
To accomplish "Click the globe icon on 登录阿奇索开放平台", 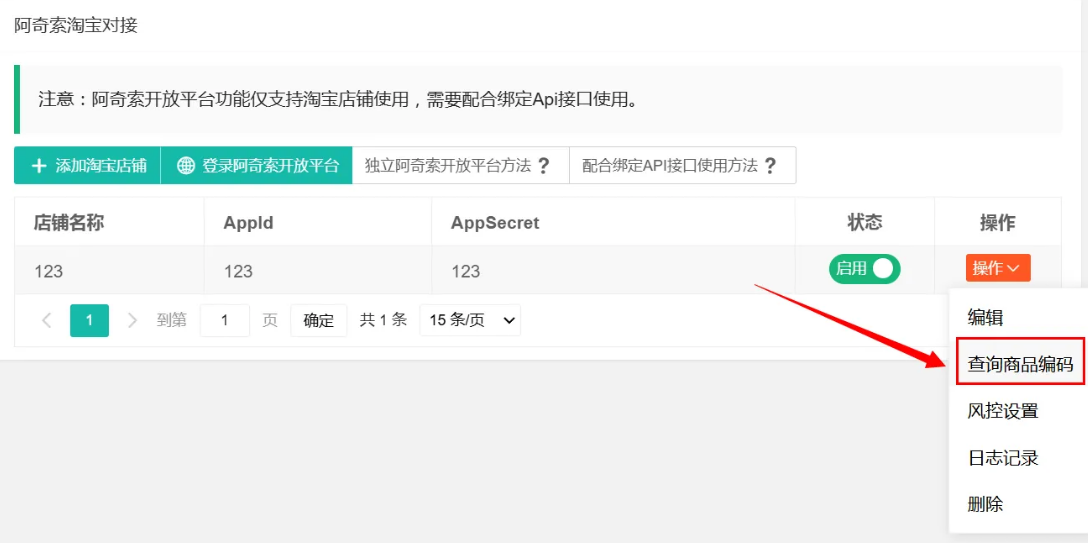I will [186, 166].
